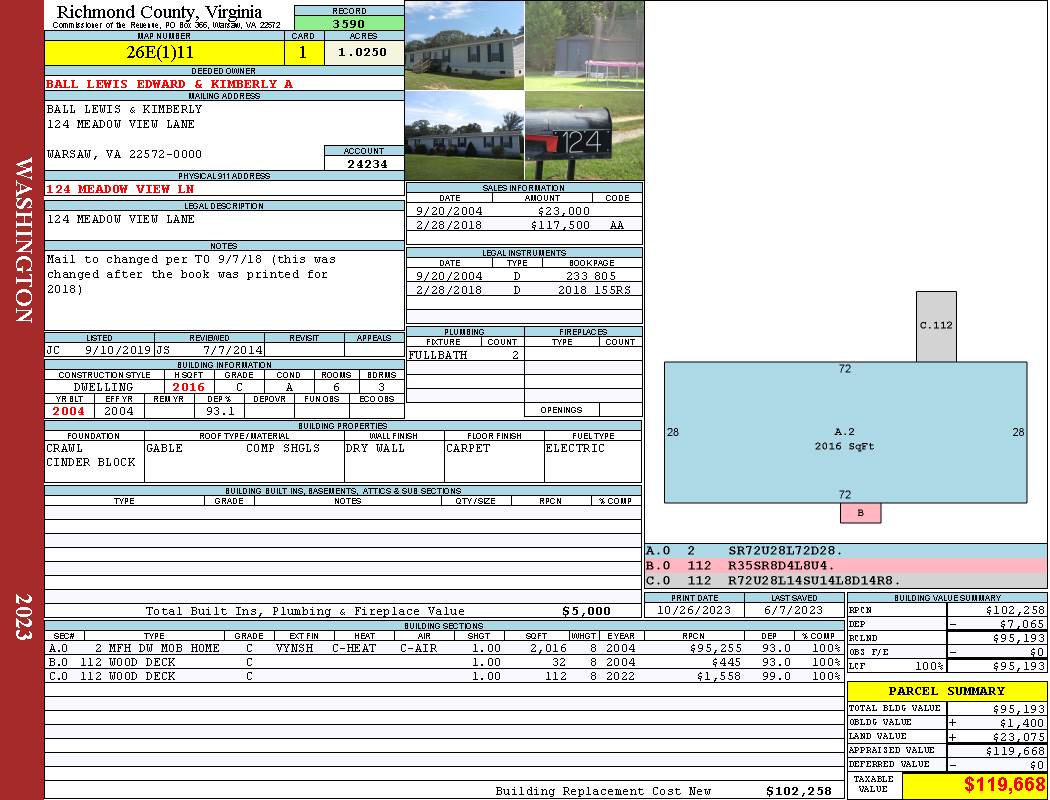Select the section A RPCN $95,255

point(715,648)
